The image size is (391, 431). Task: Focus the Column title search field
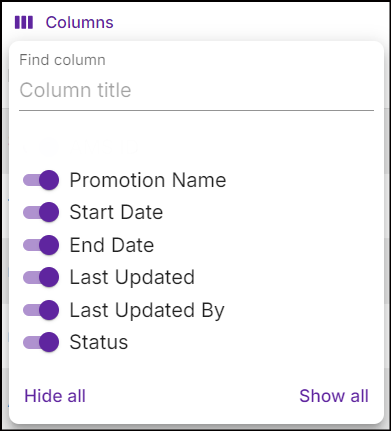pyautogui.click(x=196, y=90)
